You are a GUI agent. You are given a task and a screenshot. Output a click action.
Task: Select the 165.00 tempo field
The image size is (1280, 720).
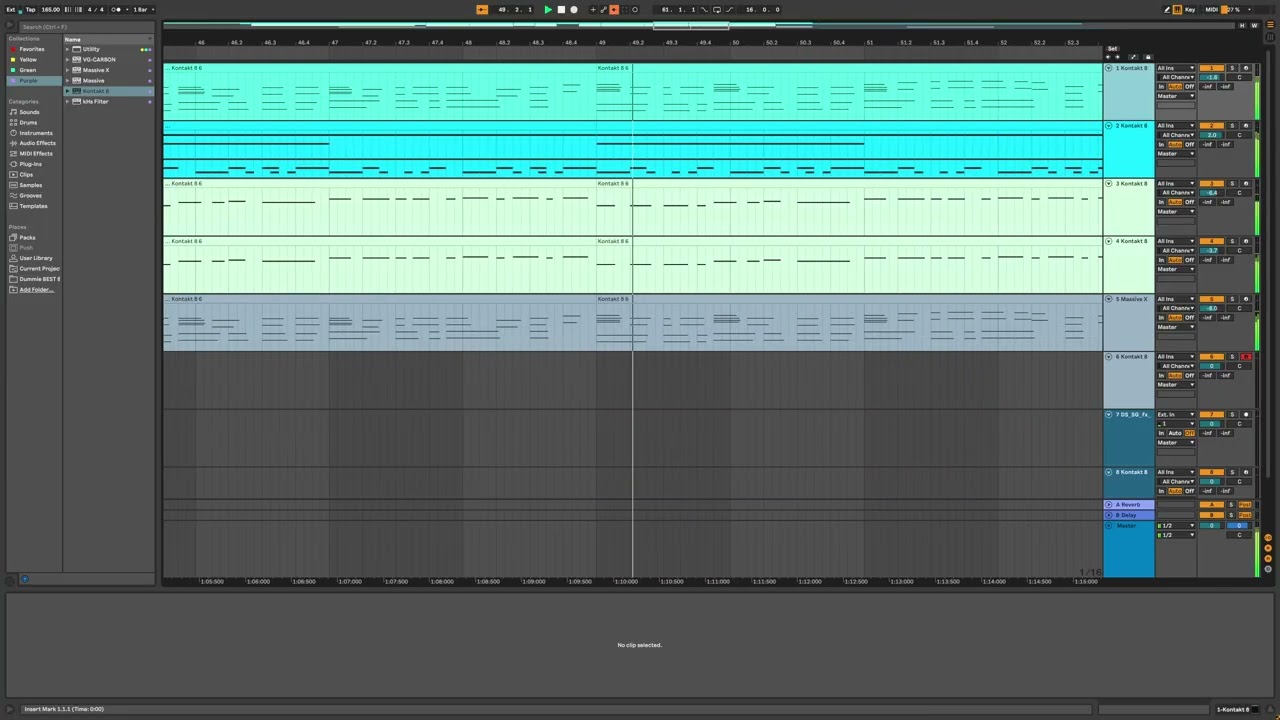(50, 9)
